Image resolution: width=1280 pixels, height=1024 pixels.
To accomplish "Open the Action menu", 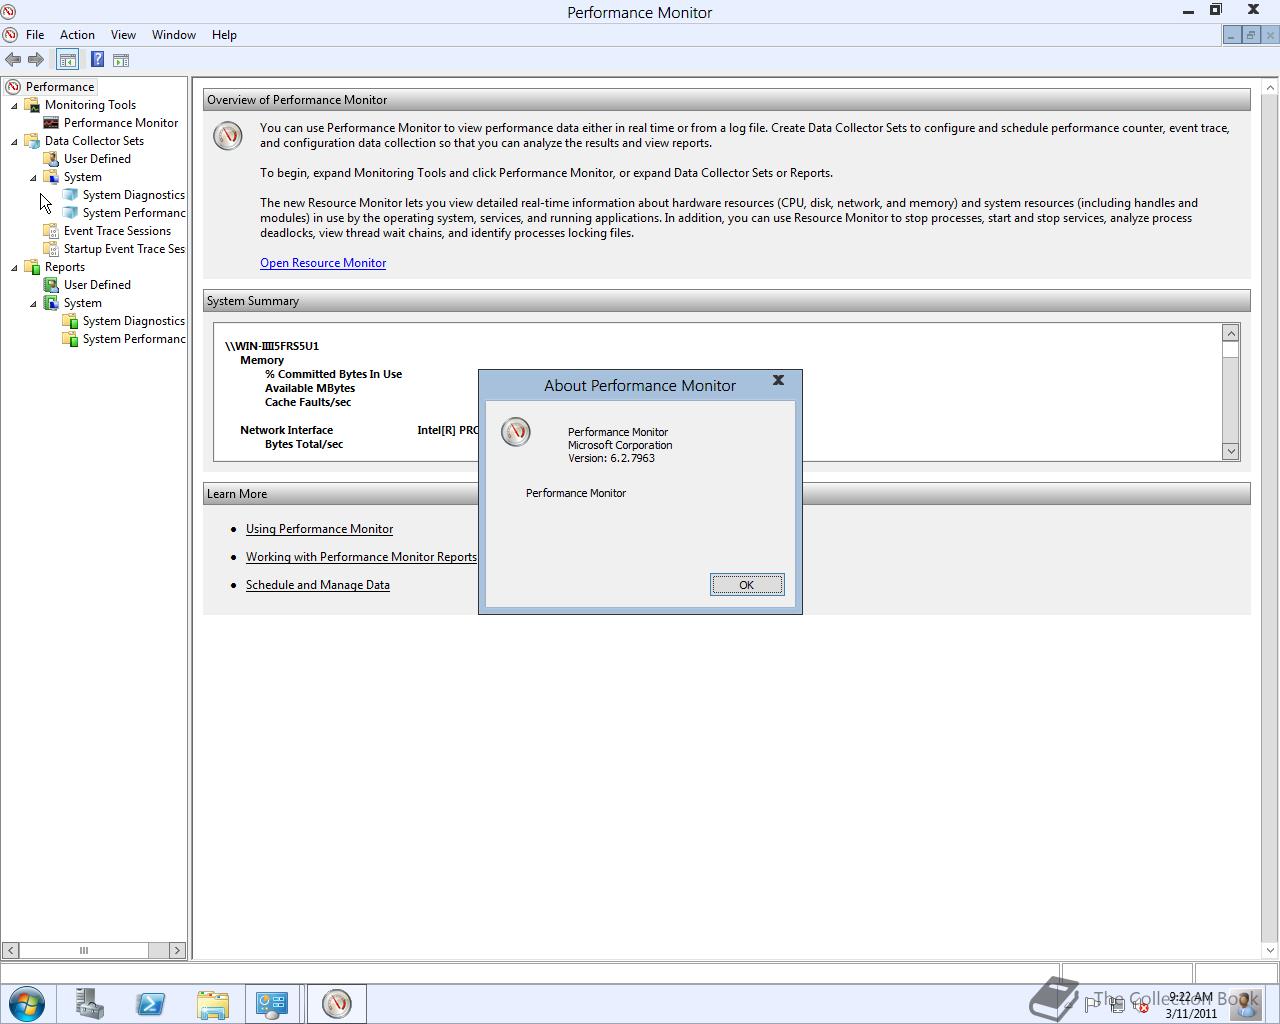I will (x=77, y=35).
